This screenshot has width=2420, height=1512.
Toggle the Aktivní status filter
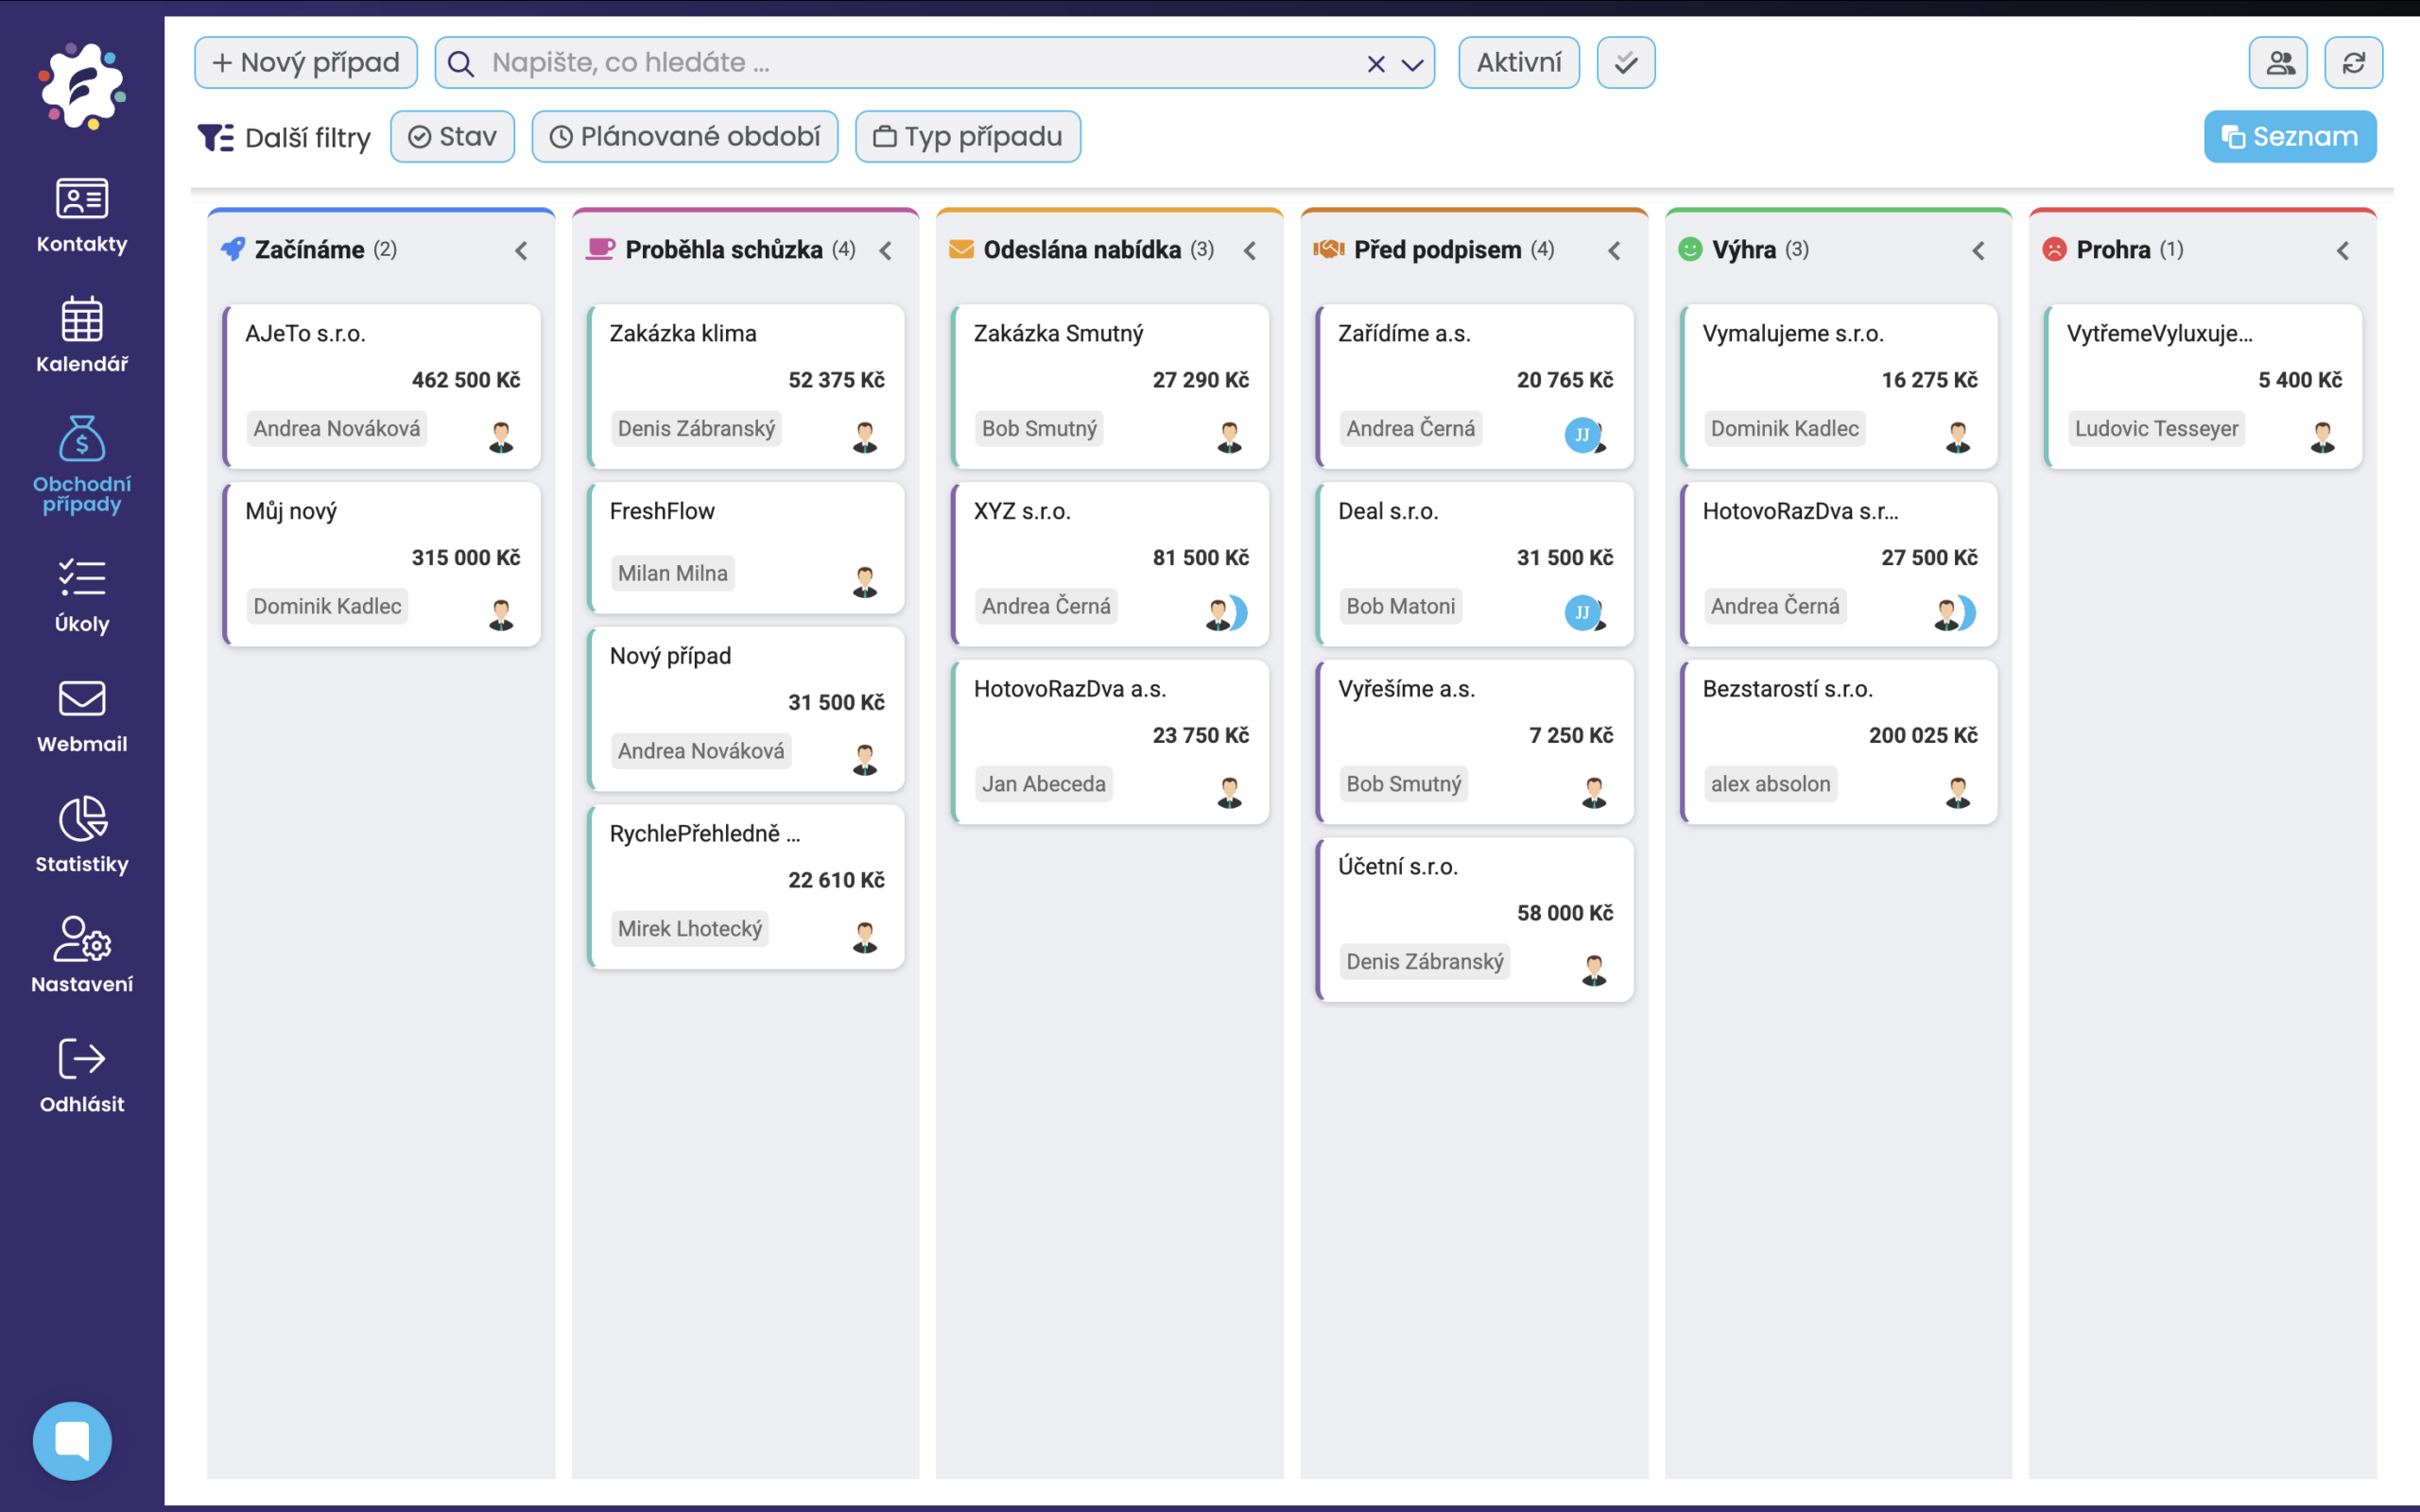1518,63
